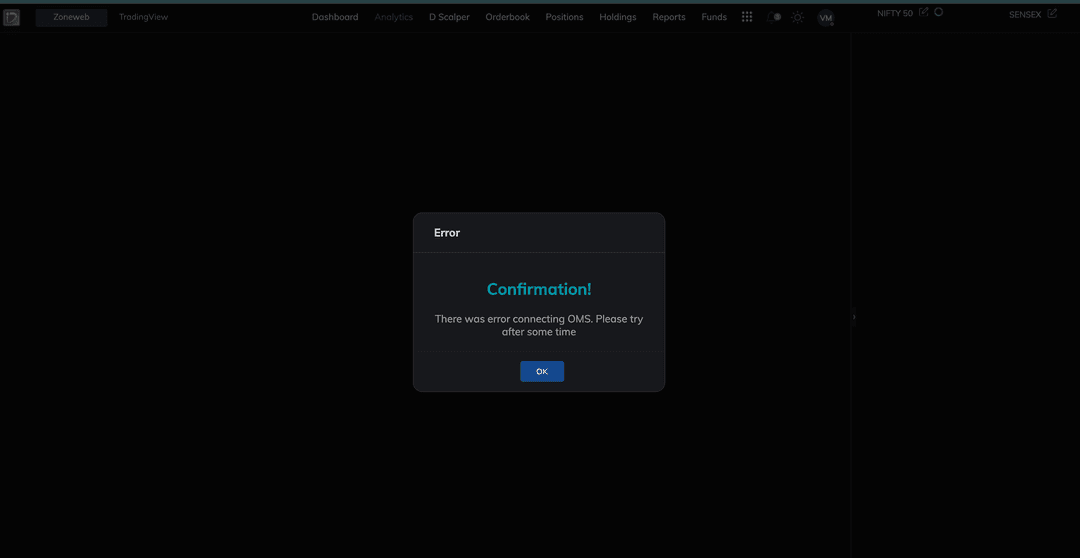
Task: Go to Analytics
Action: 394,17
